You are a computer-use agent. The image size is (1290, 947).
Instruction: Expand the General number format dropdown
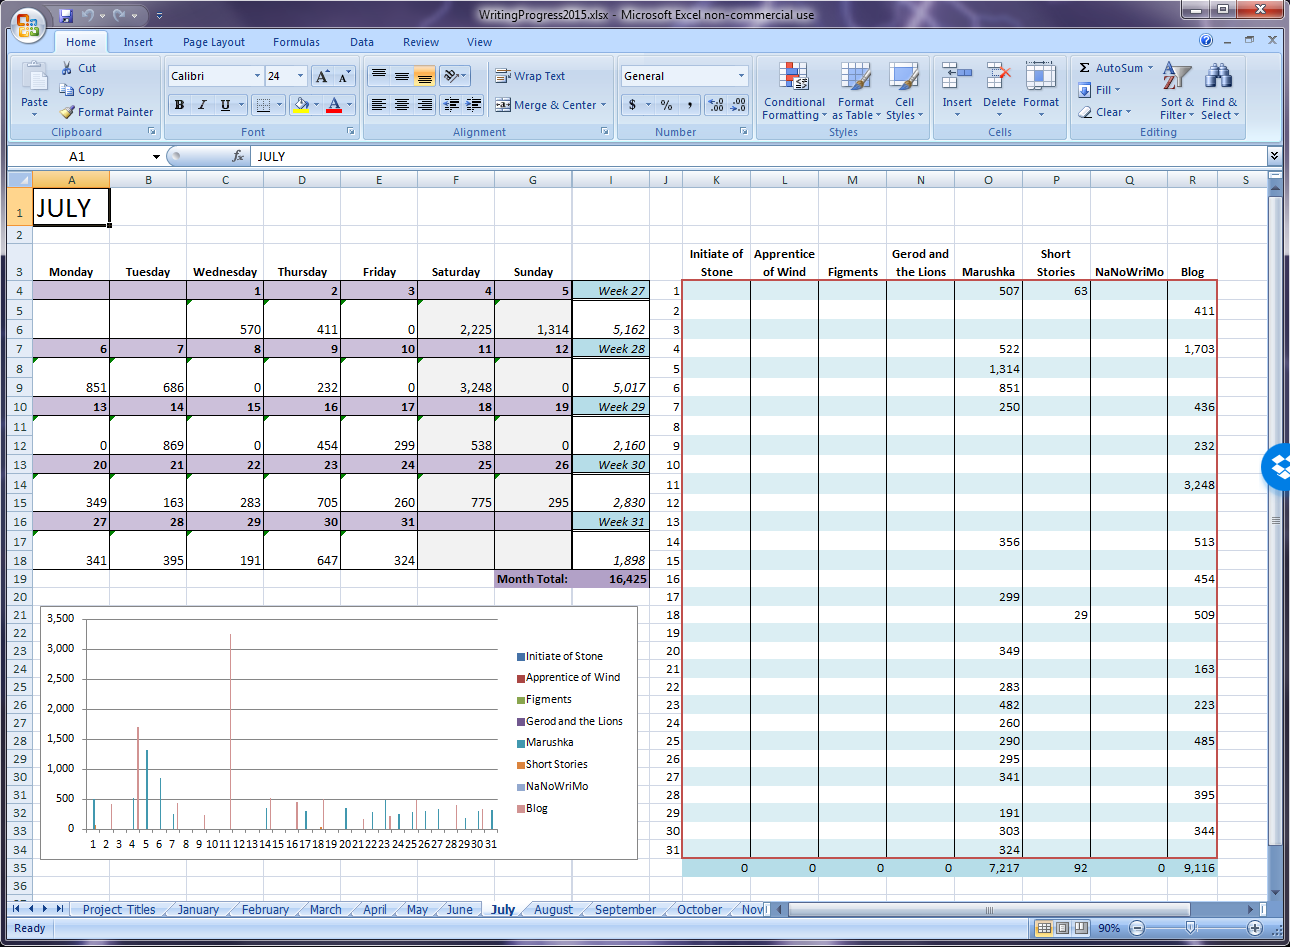click(741, 76)
